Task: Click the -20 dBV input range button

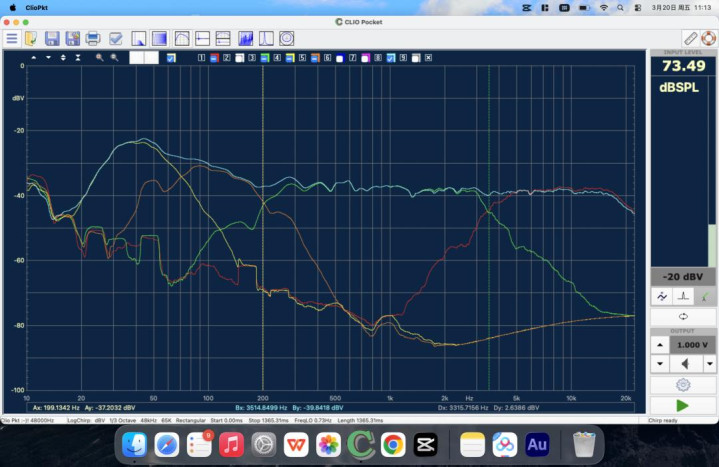Action: (x=683, y=277)
